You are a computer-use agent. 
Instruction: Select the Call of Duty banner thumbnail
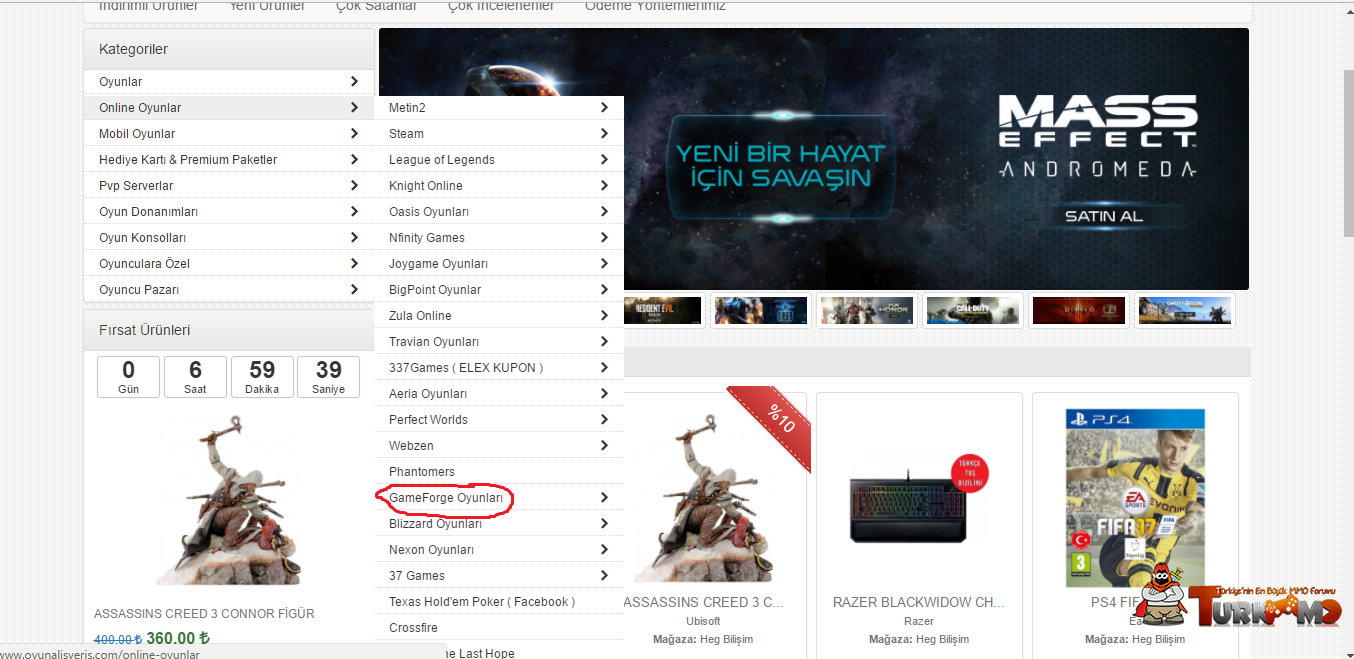click(972, 310)
